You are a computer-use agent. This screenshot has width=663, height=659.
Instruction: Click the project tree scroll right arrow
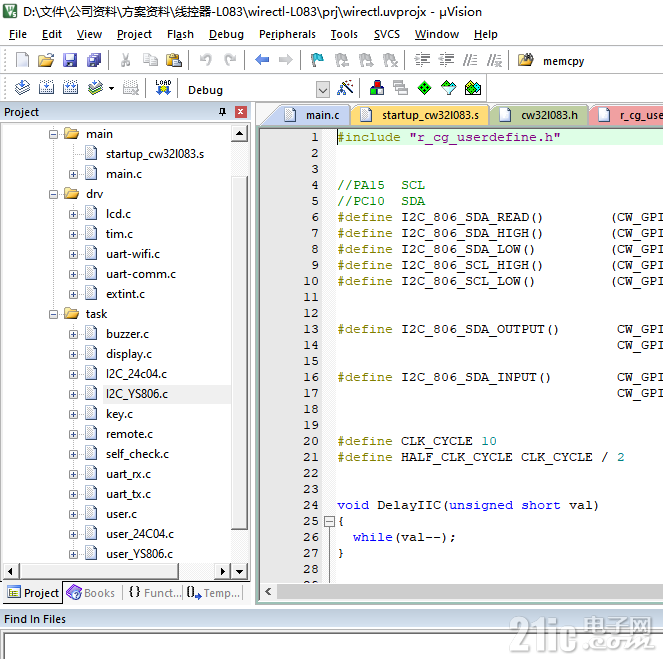[x=222, y=571]
